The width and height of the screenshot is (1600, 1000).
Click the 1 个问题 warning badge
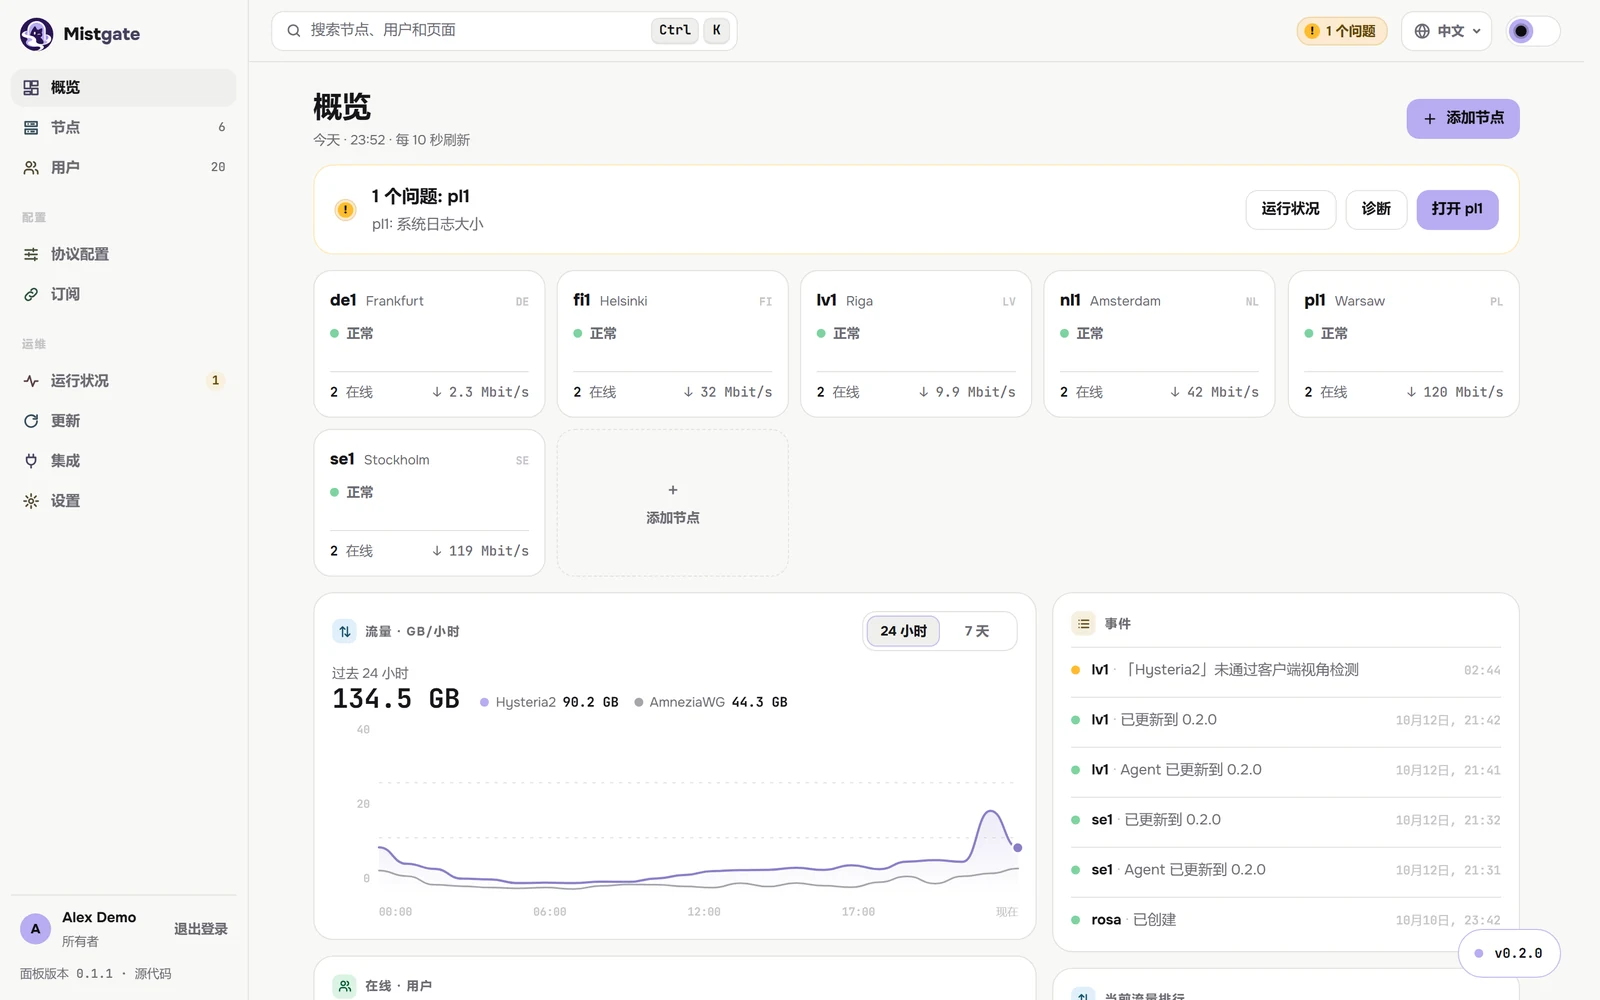coord(1342,31)
